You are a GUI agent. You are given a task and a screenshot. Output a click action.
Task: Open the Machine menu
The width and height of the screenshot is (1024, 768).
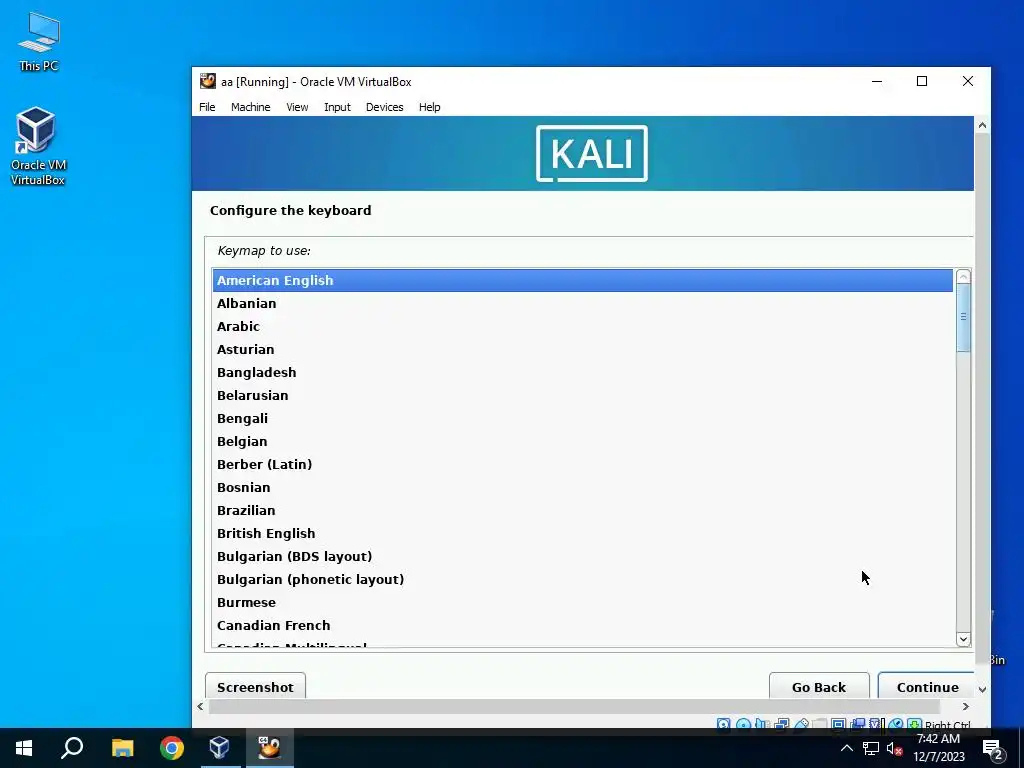point(251,107)
